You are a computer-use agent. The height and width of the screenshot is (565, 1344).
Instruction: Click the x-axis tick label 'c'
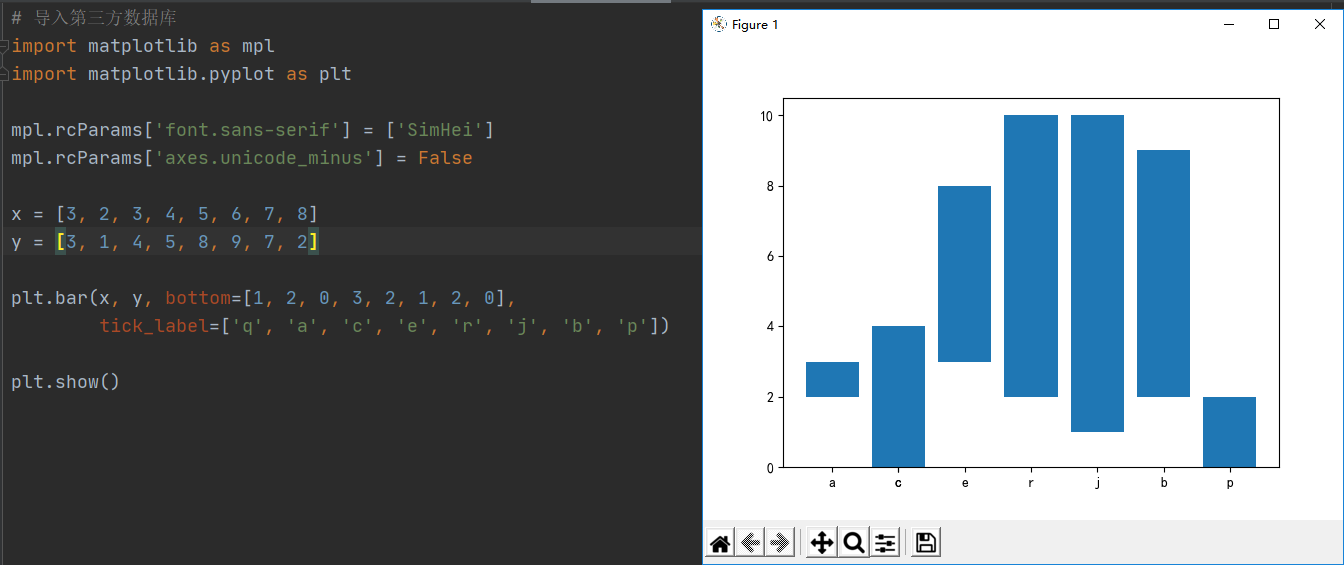[898, 483]
